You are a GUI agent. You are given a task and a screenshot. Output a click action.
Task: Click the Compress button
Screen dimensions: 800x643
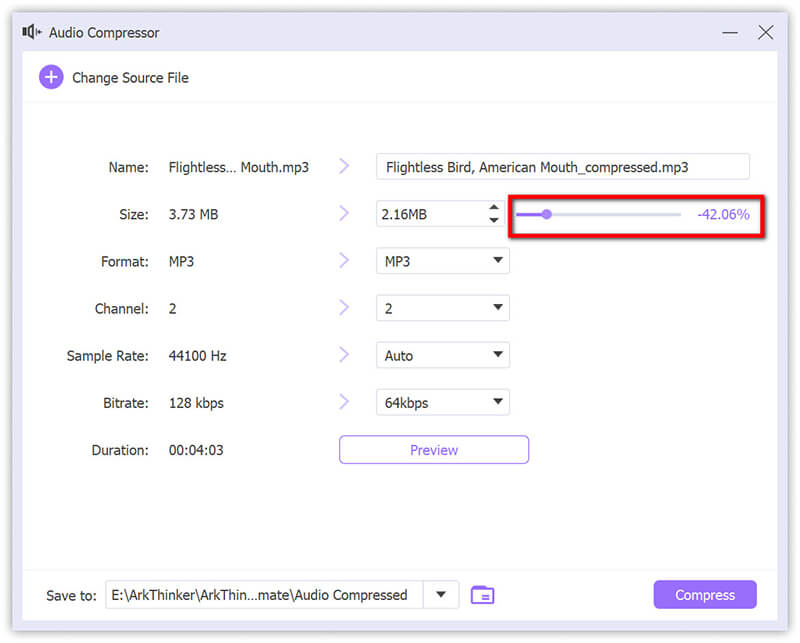click(x=705, y=595)
